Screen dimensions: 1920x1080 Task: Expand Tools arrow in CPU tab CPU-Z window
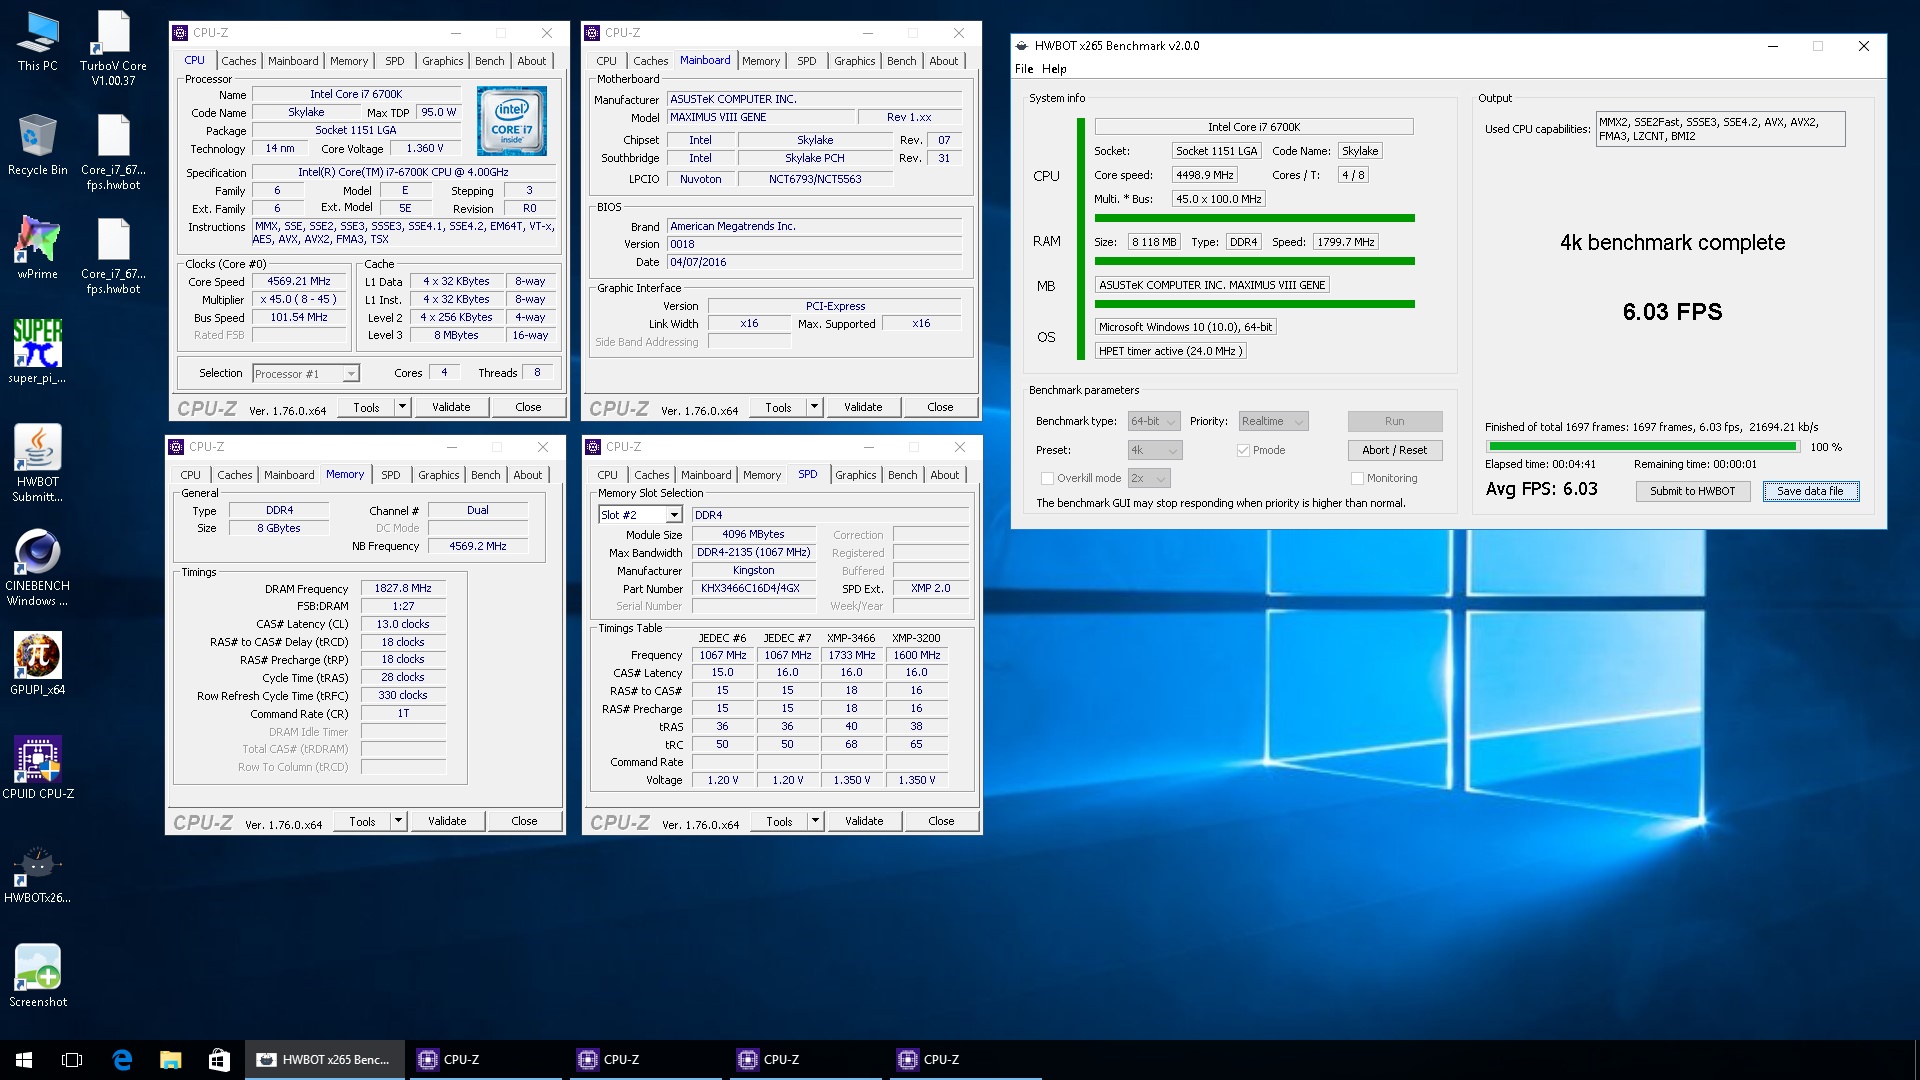[x=402, y=407]
